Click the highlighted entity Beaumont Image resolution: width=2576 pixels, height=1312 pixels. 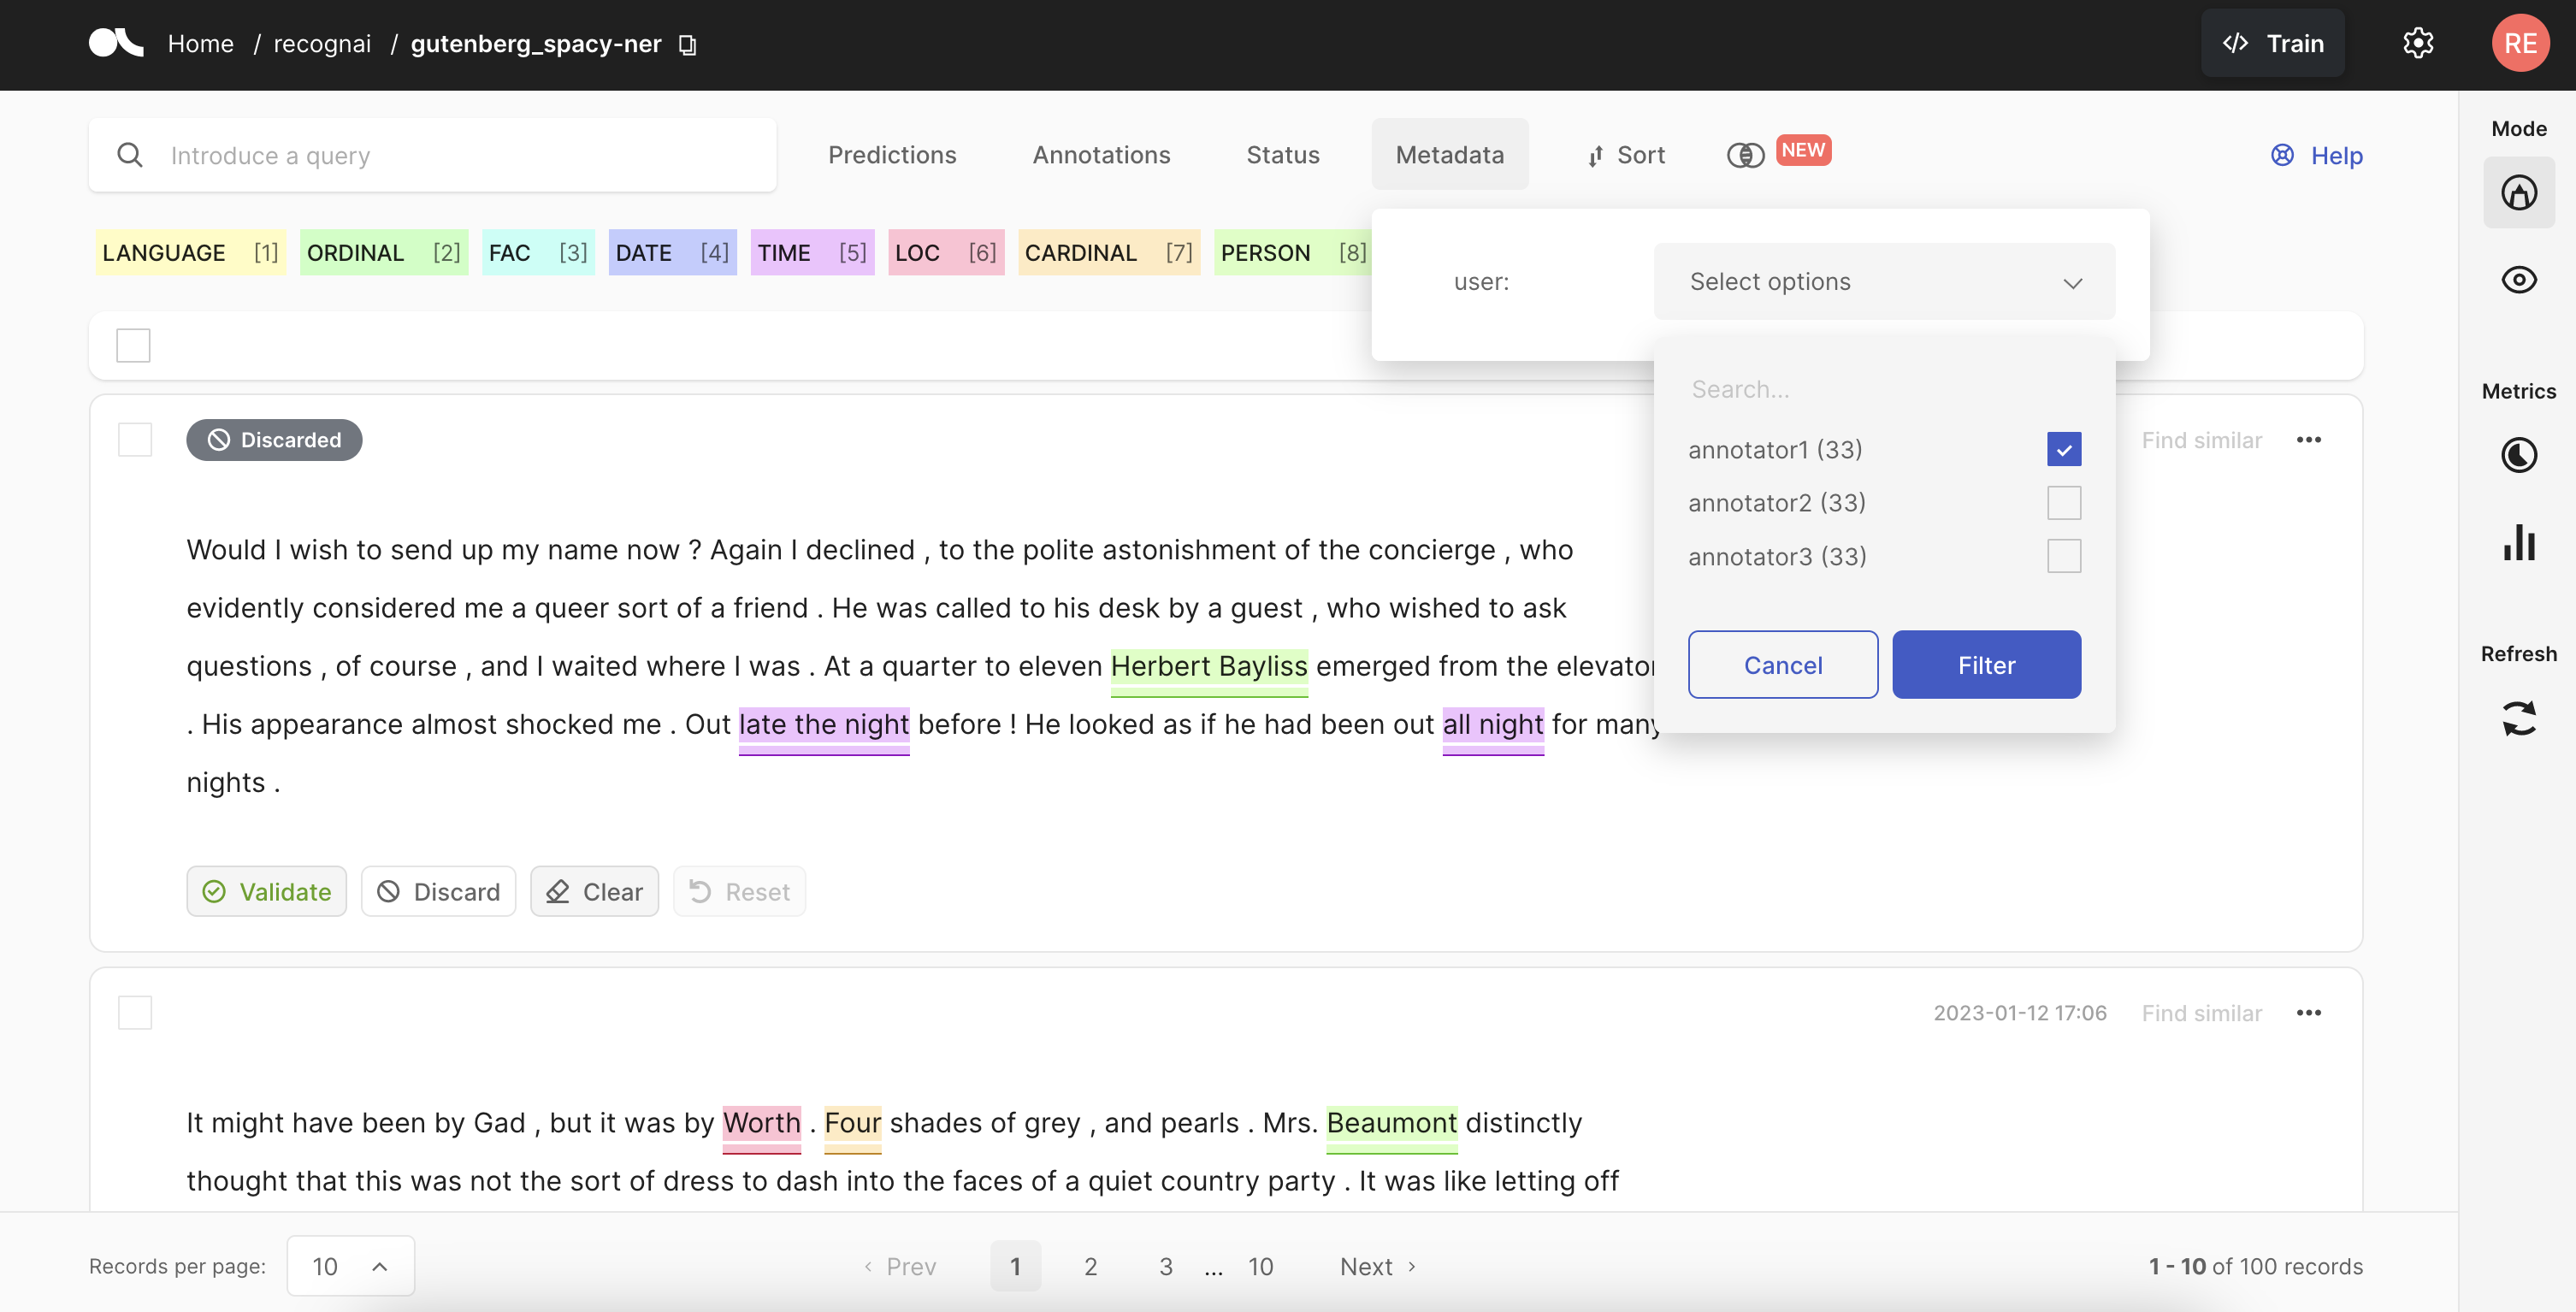1391,1123
